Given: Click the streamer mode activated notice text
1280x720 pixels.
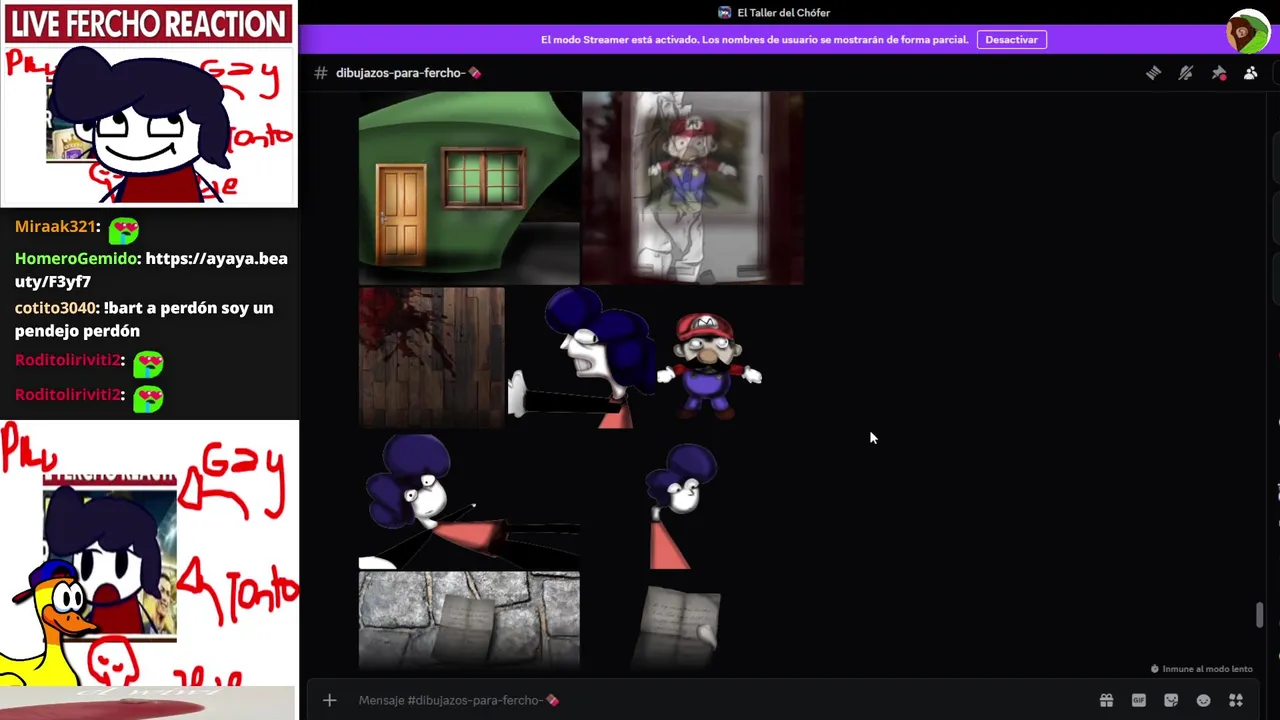Looking at the screenshot, I should point(754,40).
